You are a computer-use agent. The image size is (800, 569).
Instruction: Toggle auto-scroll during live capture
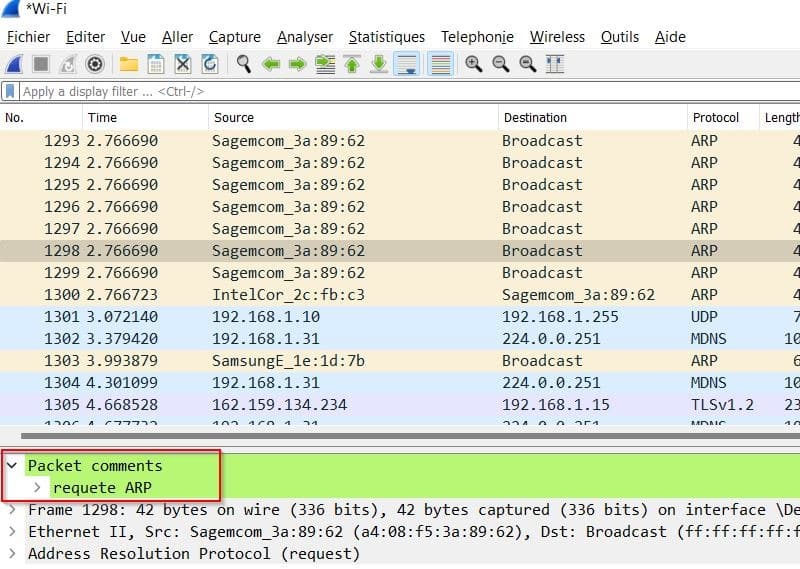407,64
